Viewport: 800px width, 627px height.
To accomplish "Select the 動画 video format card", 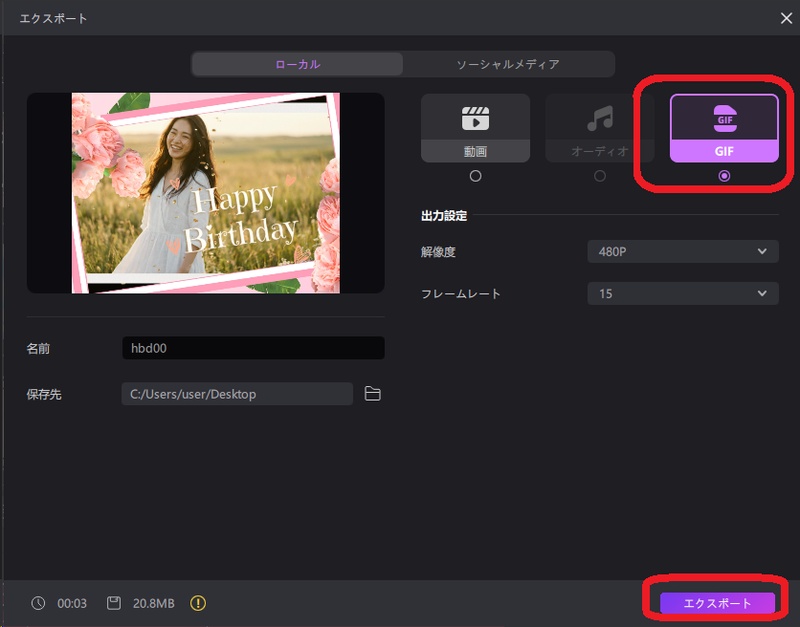I will [x=475, y=128].
